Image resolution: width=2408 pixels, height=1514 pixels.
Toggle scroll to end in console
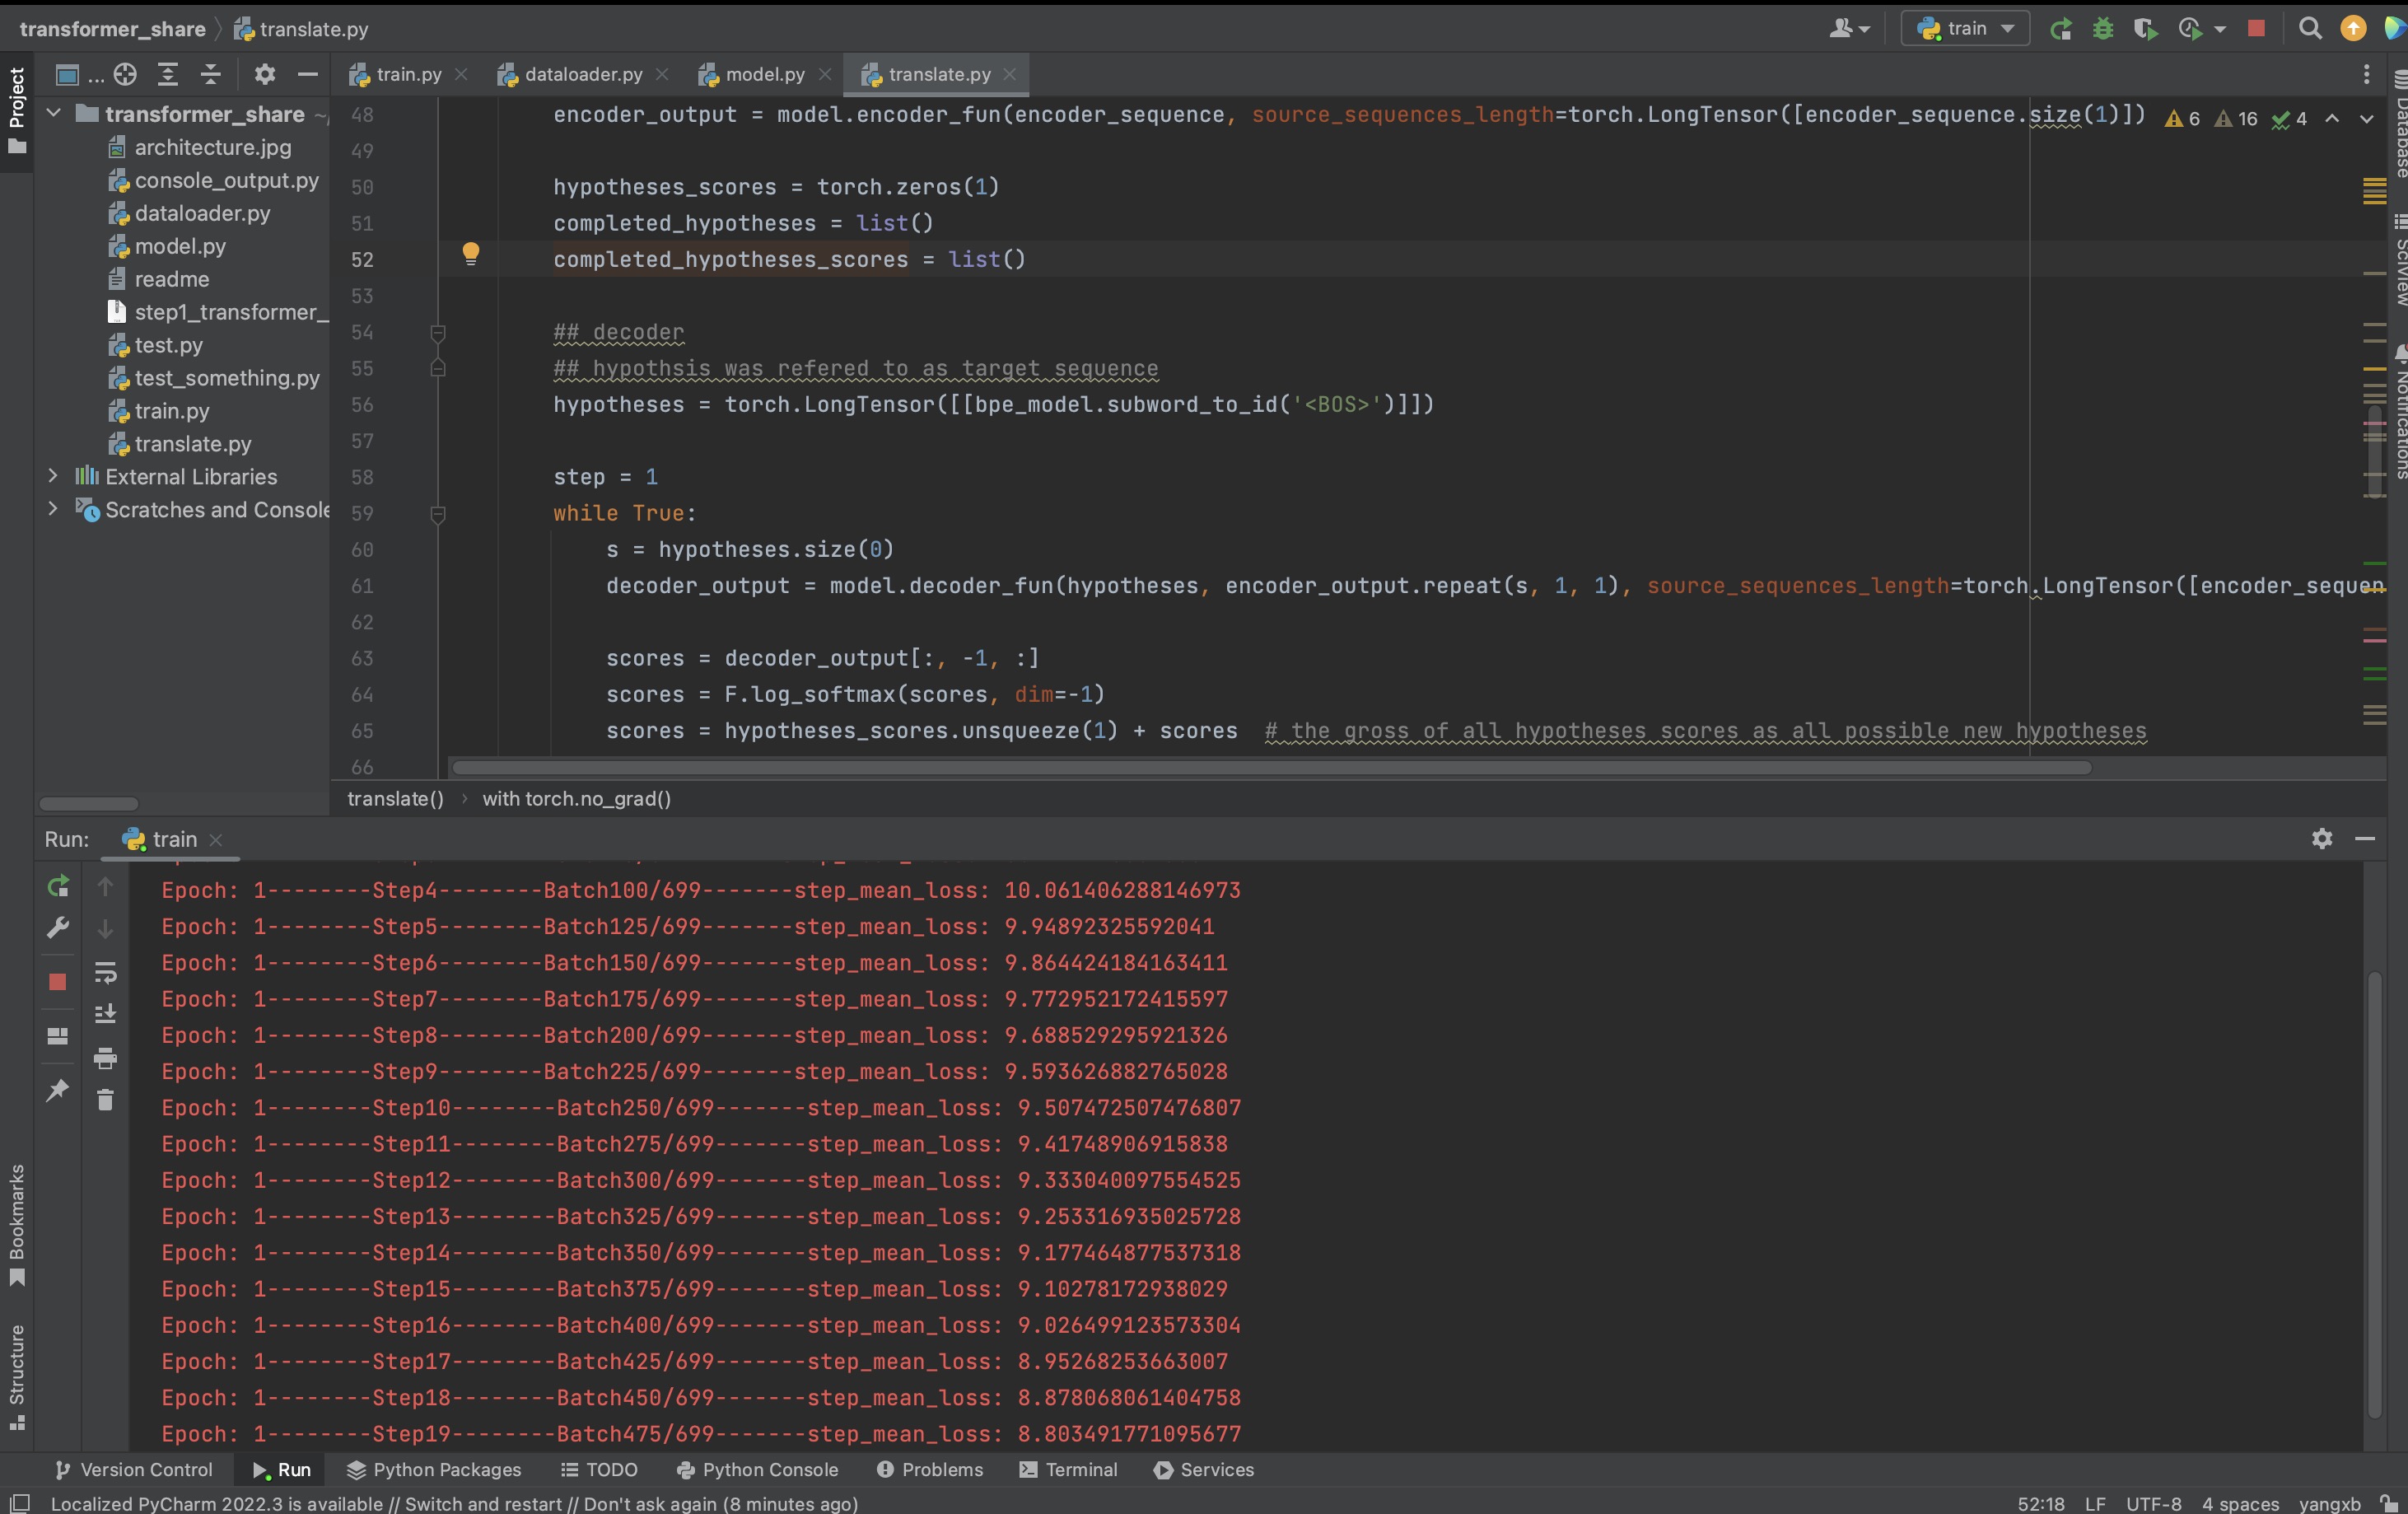click(105, 1014)
